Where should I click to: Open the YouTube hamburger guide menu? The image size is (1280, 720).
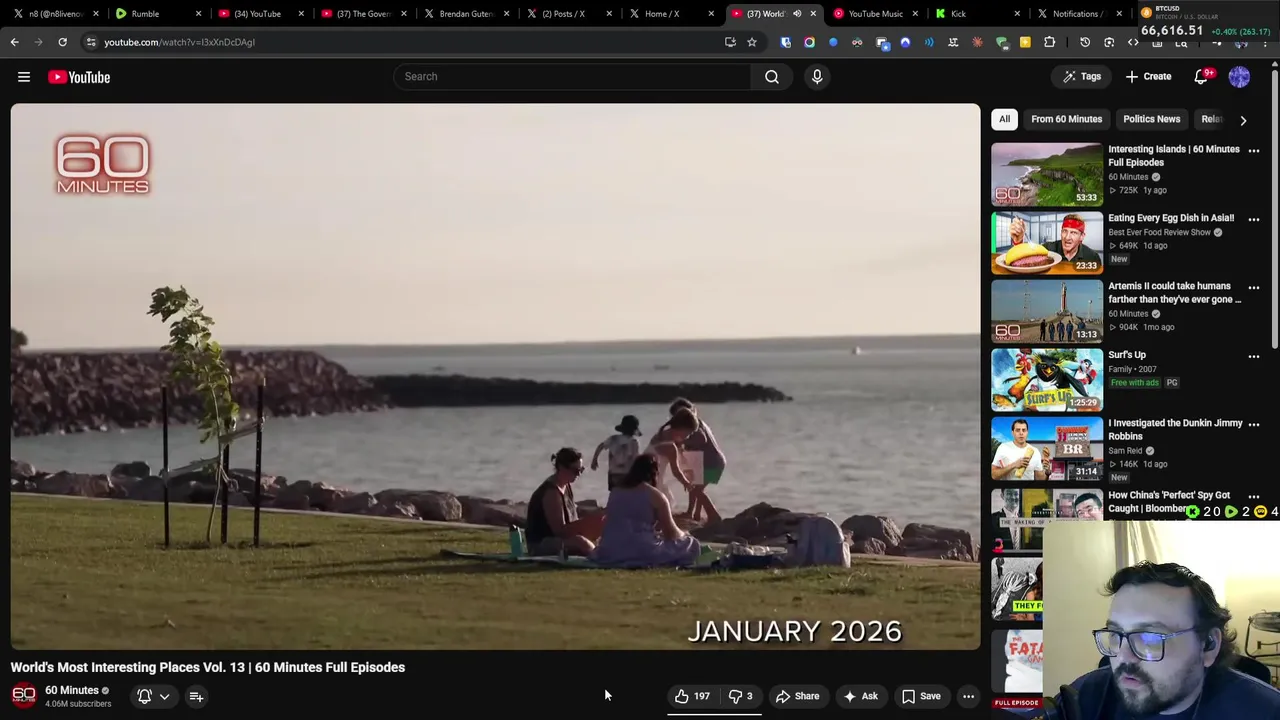[x=24, y=77]
